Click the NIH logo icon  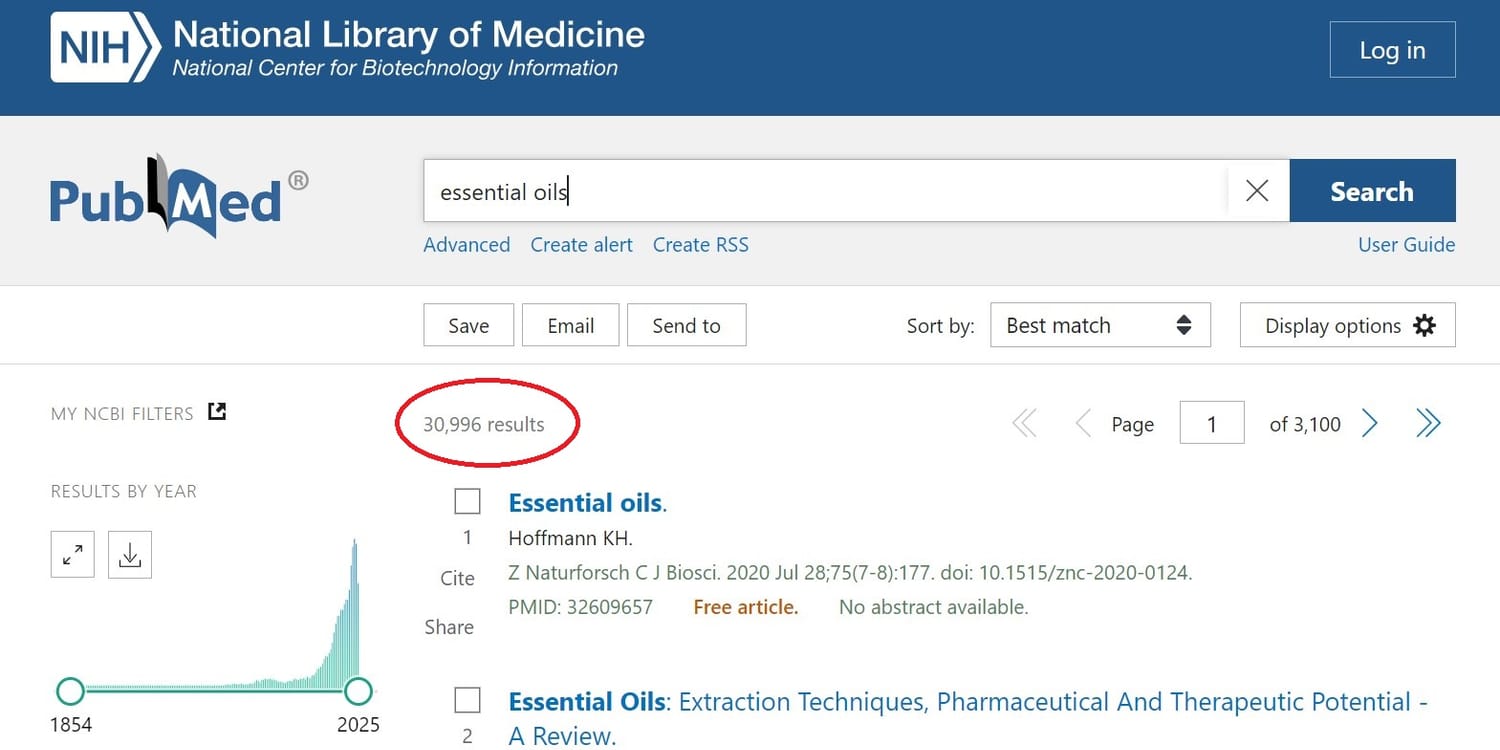105,48
